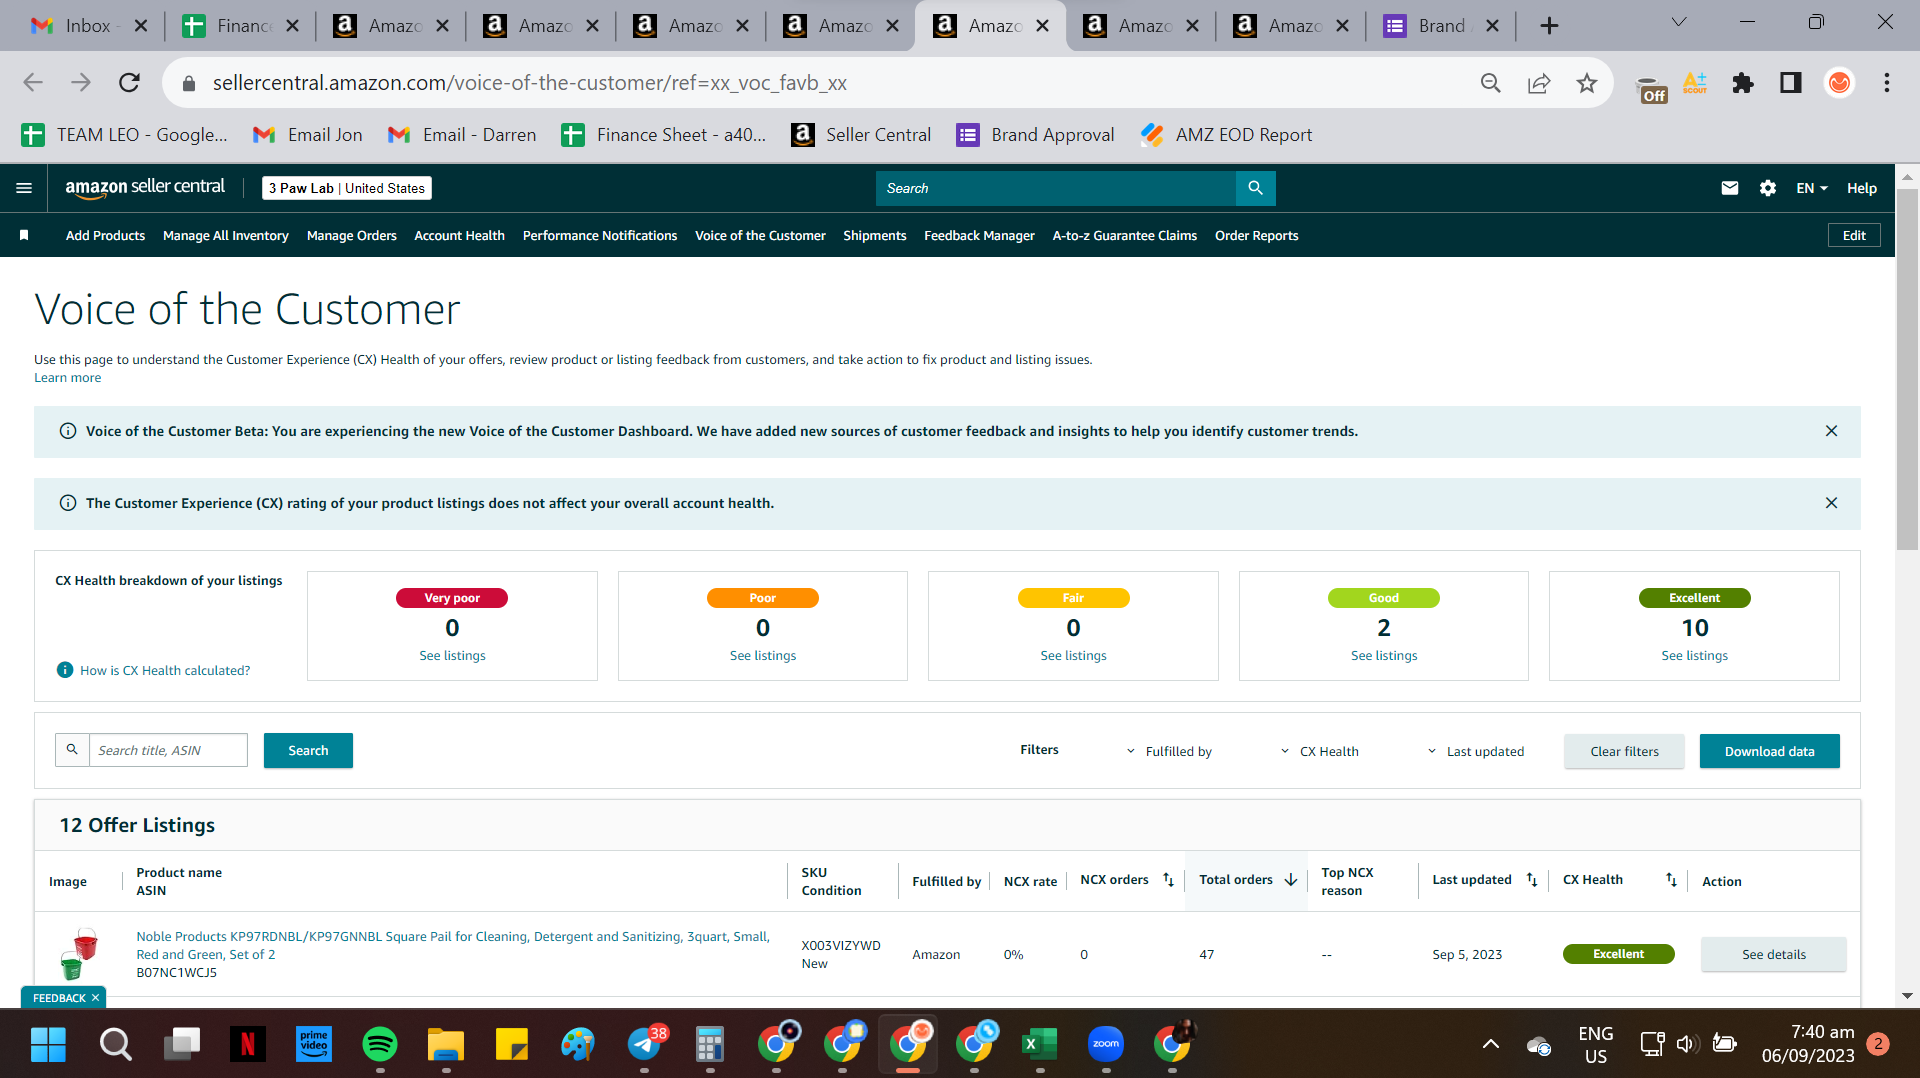This screenshot has width=1920, height=1078.
Task: Go to Manage Orders
Action: click(x=352, y=235)
